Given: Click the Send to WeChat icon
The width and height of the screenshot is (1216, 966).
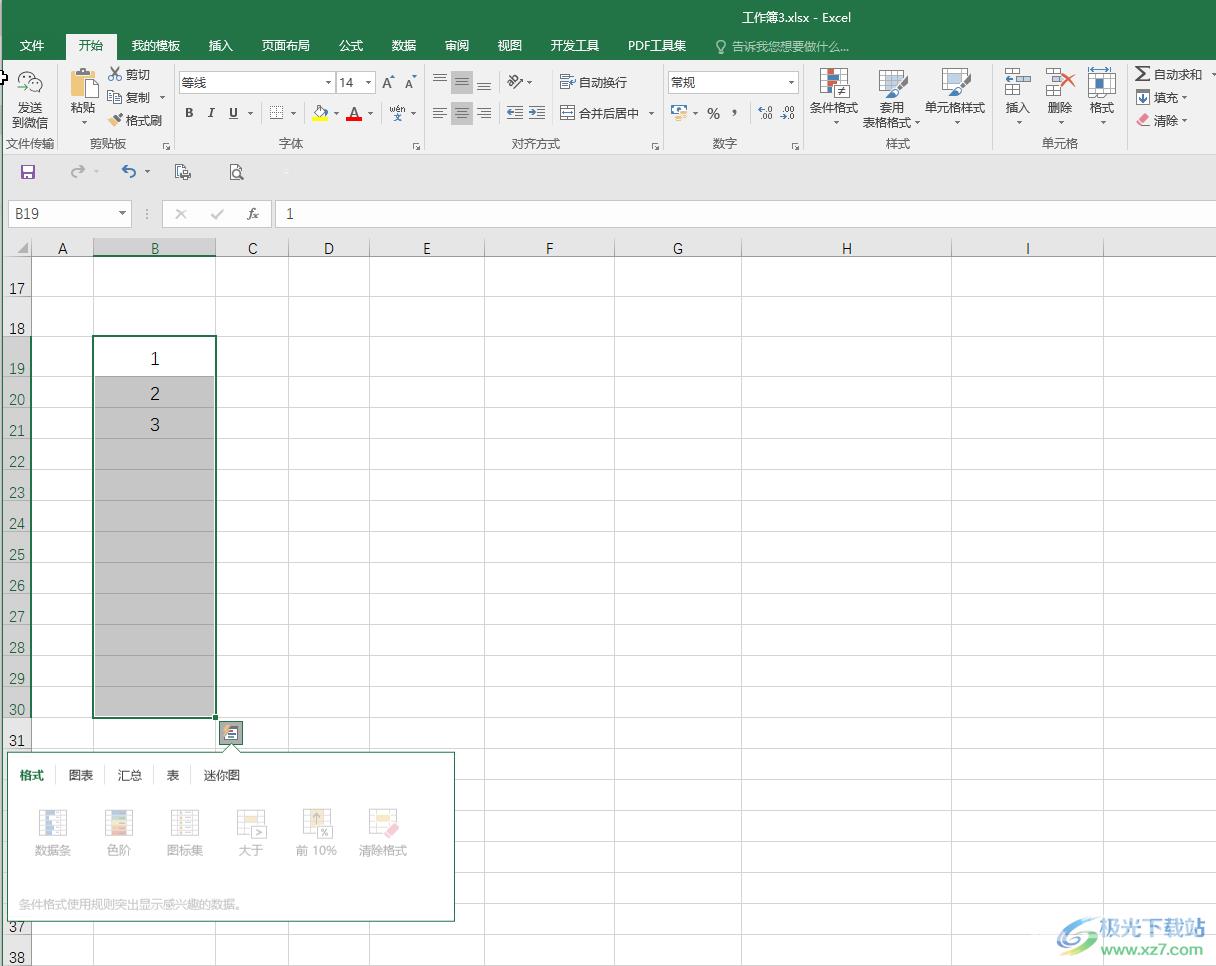Looking at the screenshot, I should (30, 84).
